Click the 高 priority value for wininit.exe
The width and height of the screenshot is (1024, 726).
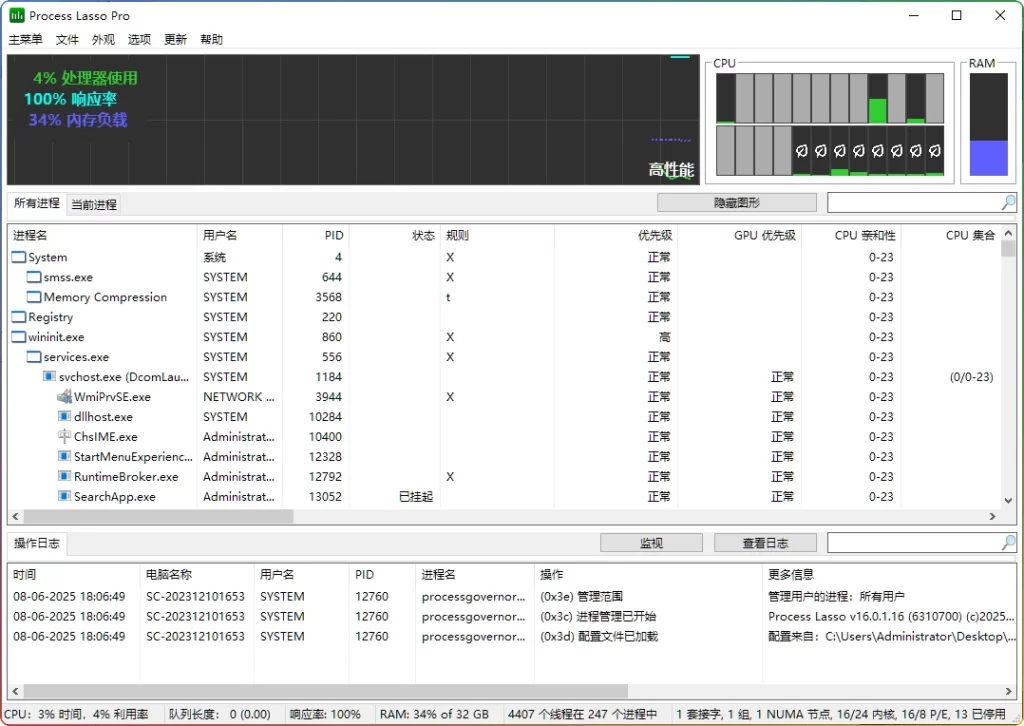point(664,337)
